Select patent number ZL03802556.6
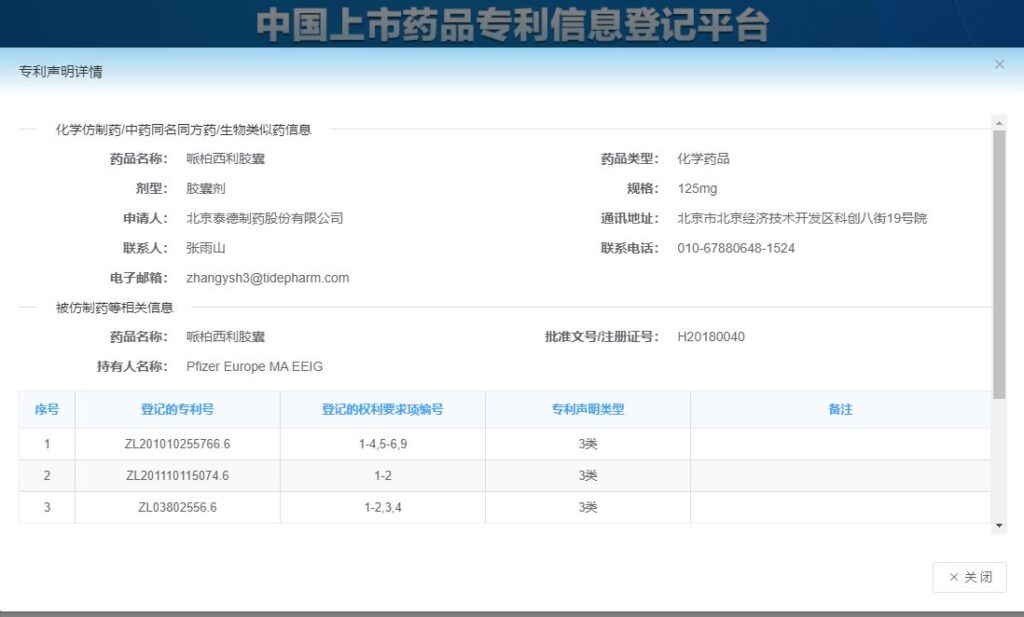The image size is (1024, 617). click(x=178, y=507)
